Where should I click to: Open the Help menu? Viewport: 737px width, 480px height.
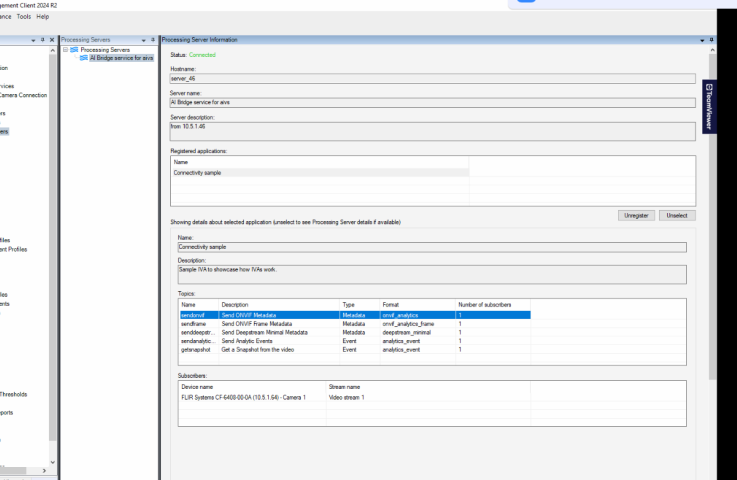pos(43,17)
